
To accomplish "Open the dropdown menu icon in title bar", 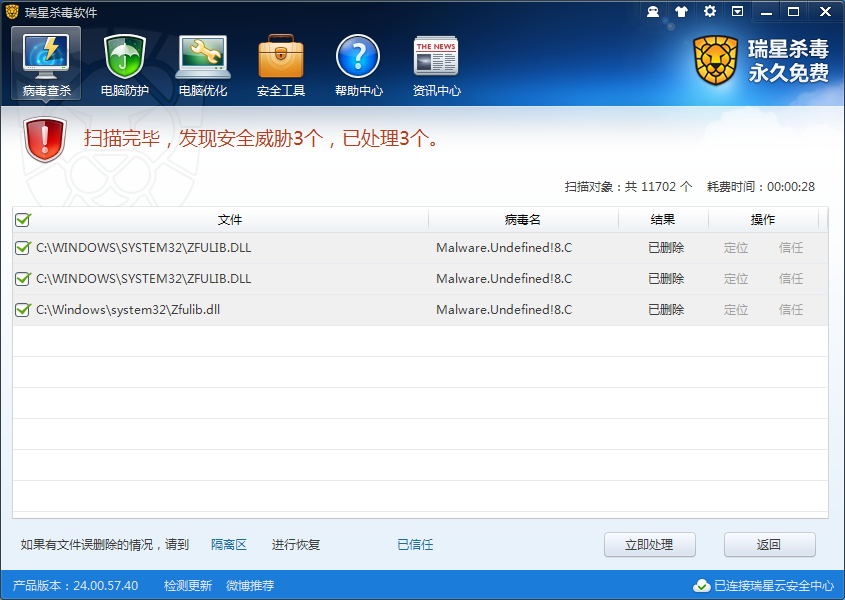I will coord(738,11).
